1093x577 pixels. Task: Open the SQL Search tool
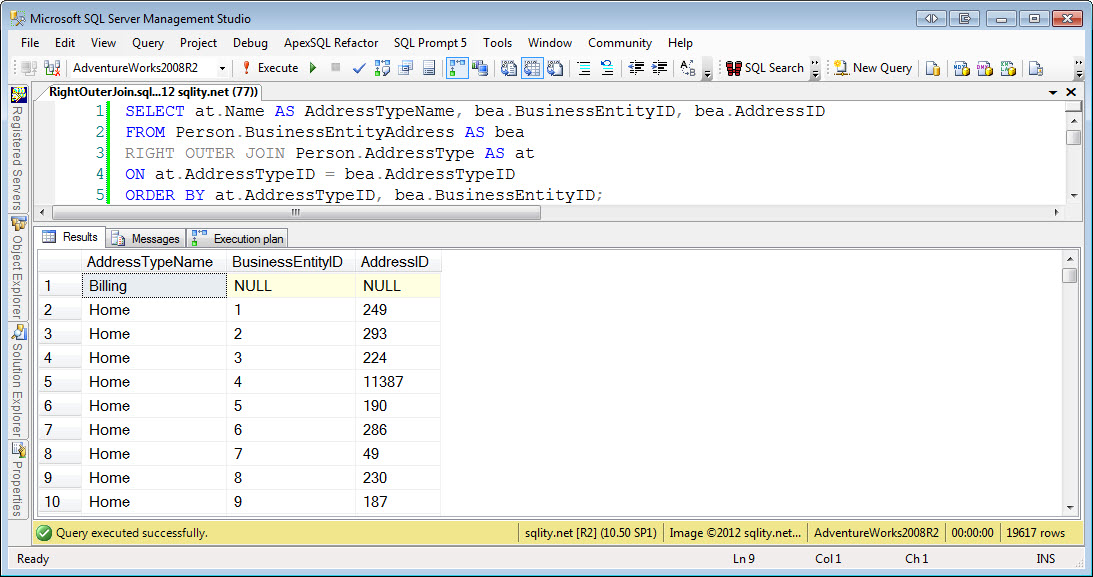point(765,68)
